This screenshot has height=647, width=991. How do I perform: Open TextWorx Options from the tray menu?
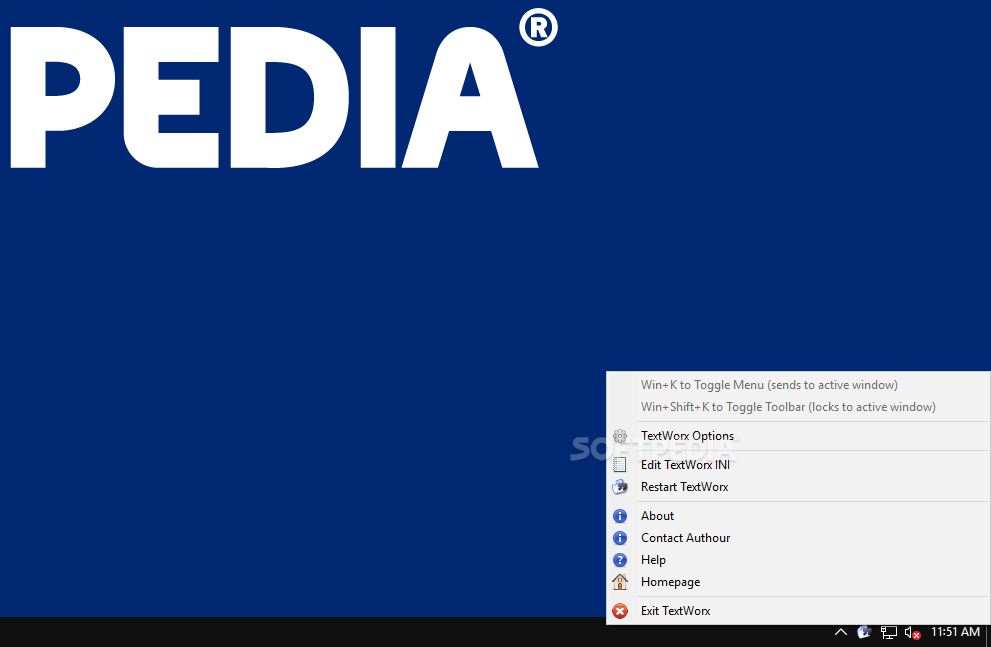tap(798, 436)
